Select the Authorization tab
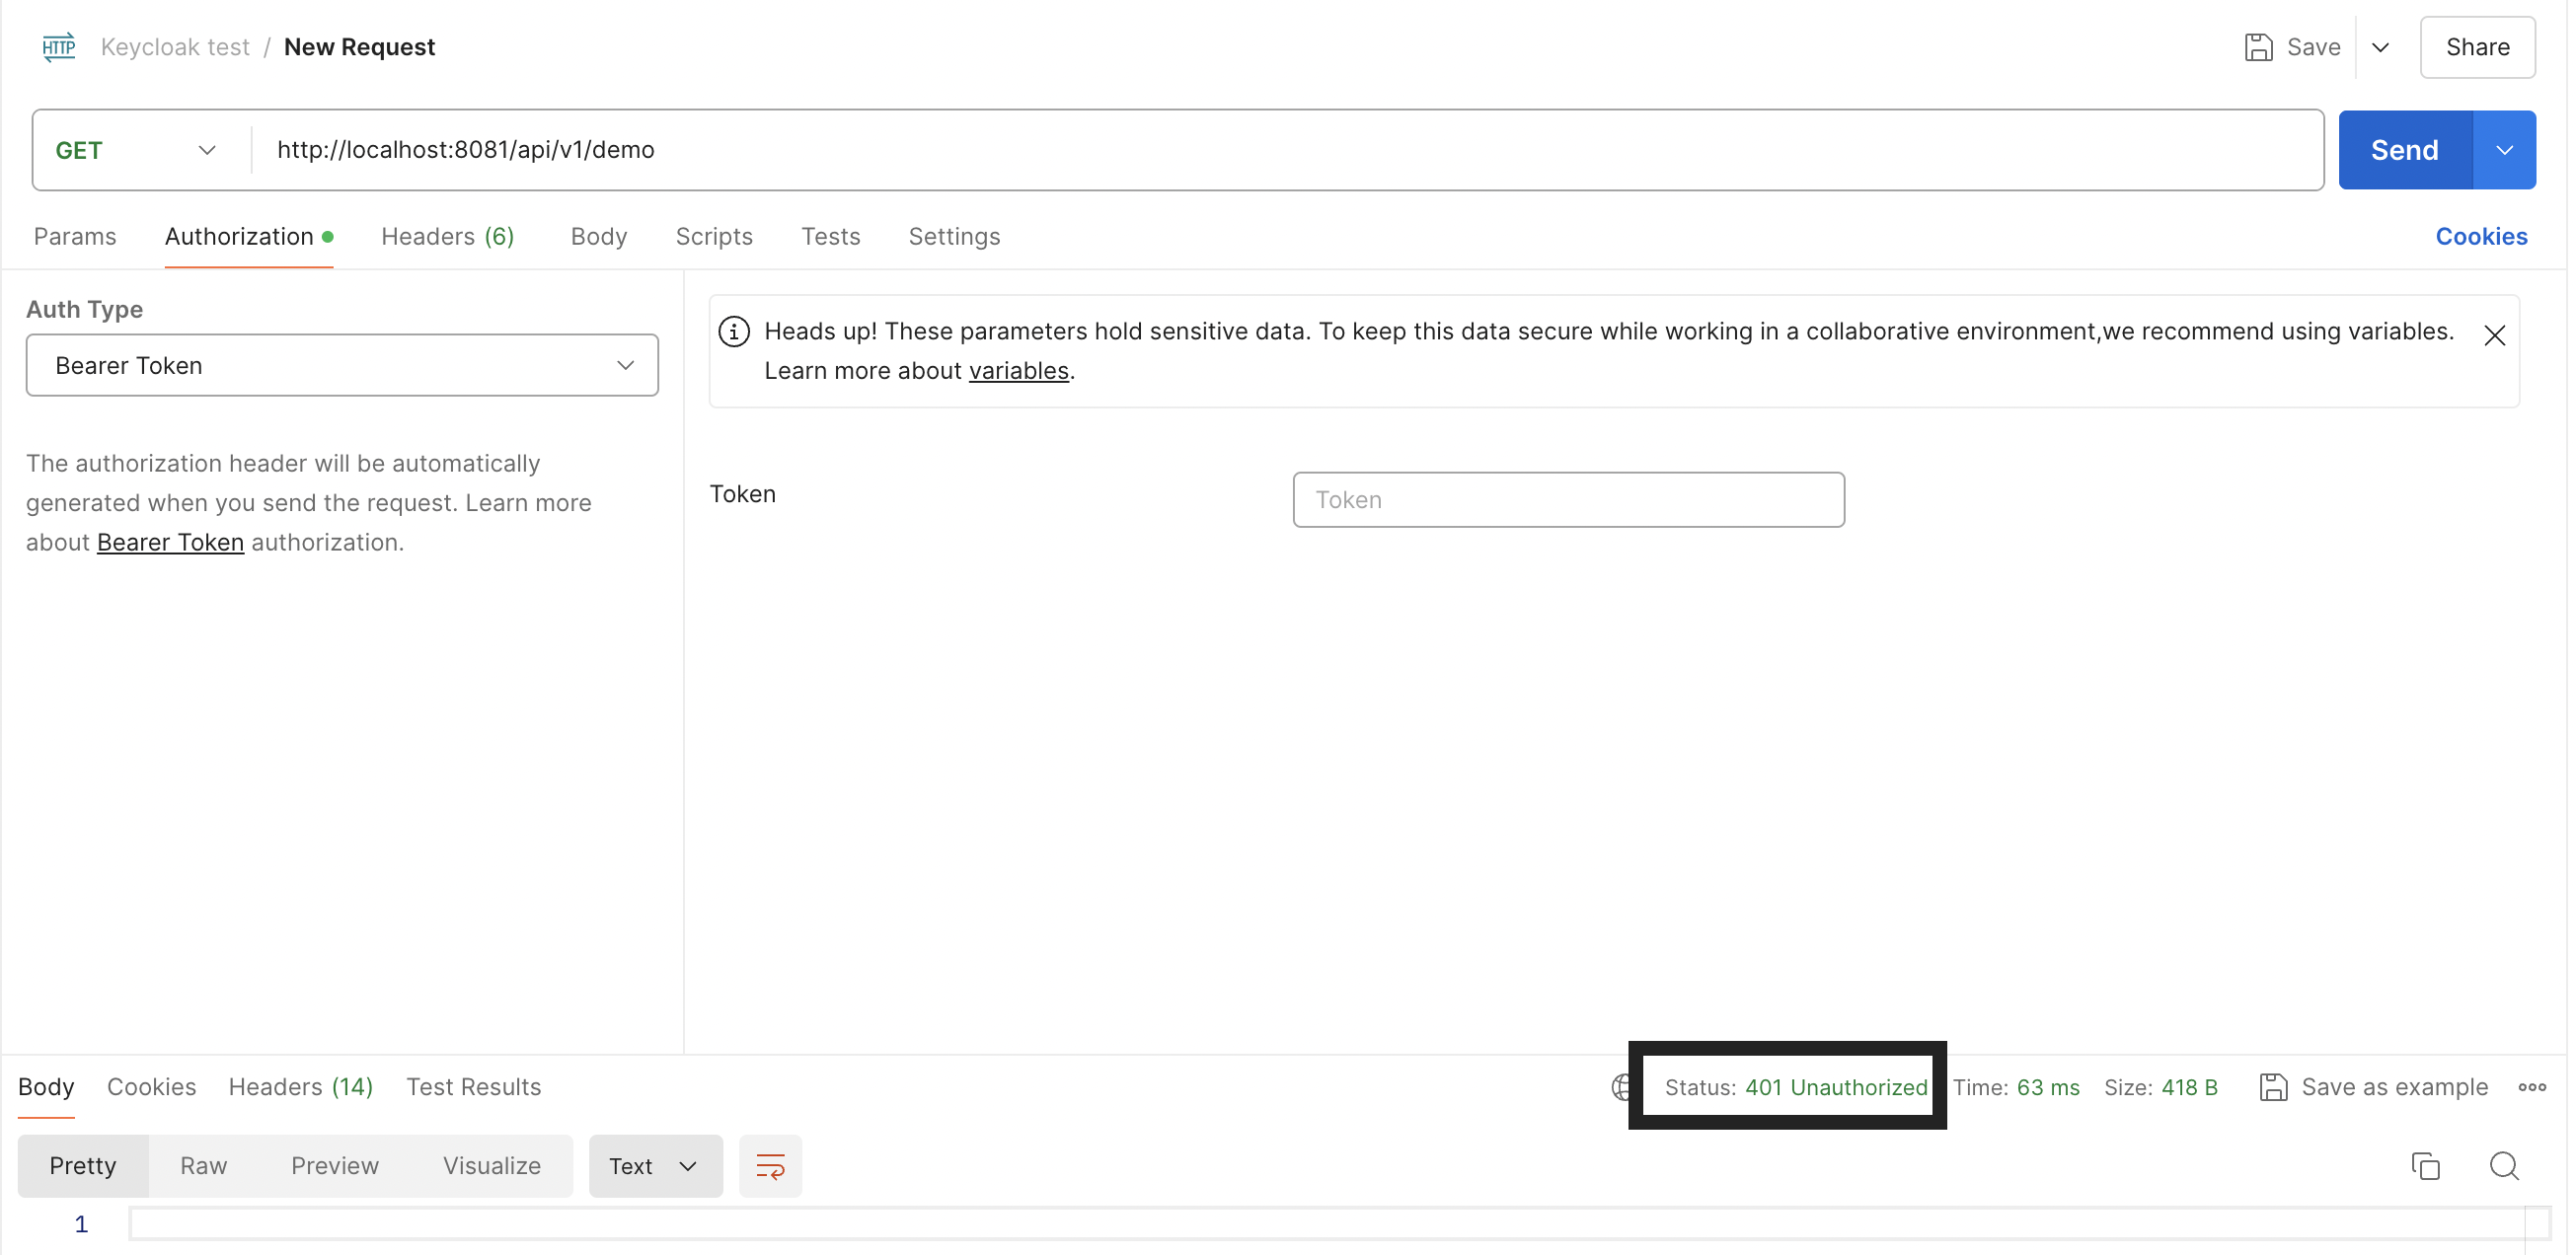Image resolution: width=2576 pixels, height=1255 pixels. (248, 237)
